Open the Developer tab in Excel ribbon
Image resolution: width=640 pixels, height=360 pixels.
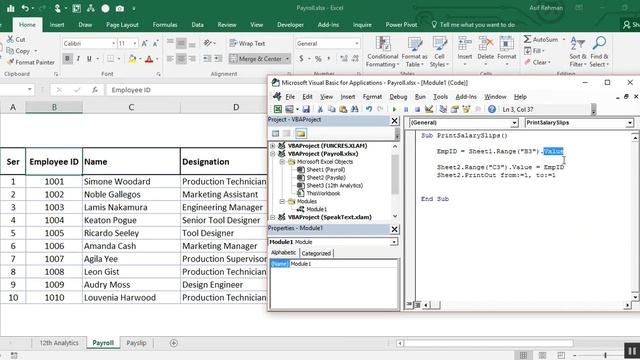(290, 25)
